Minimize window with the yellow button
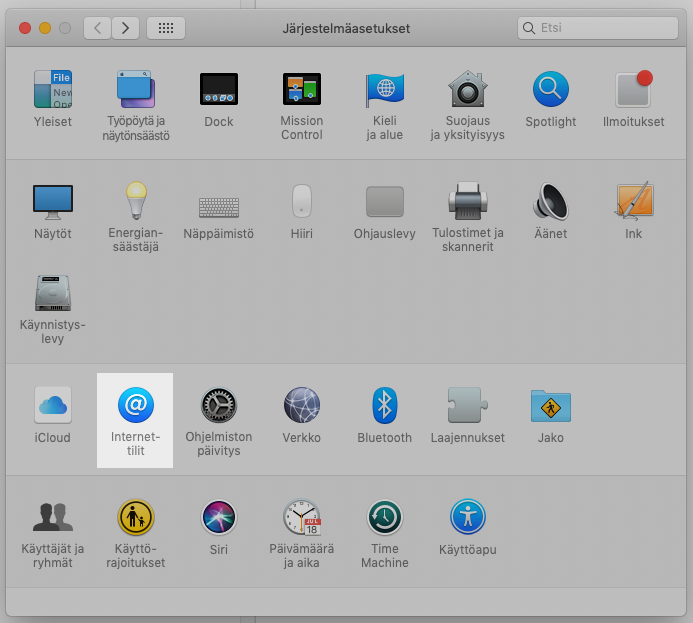 (x=45, y=28)
